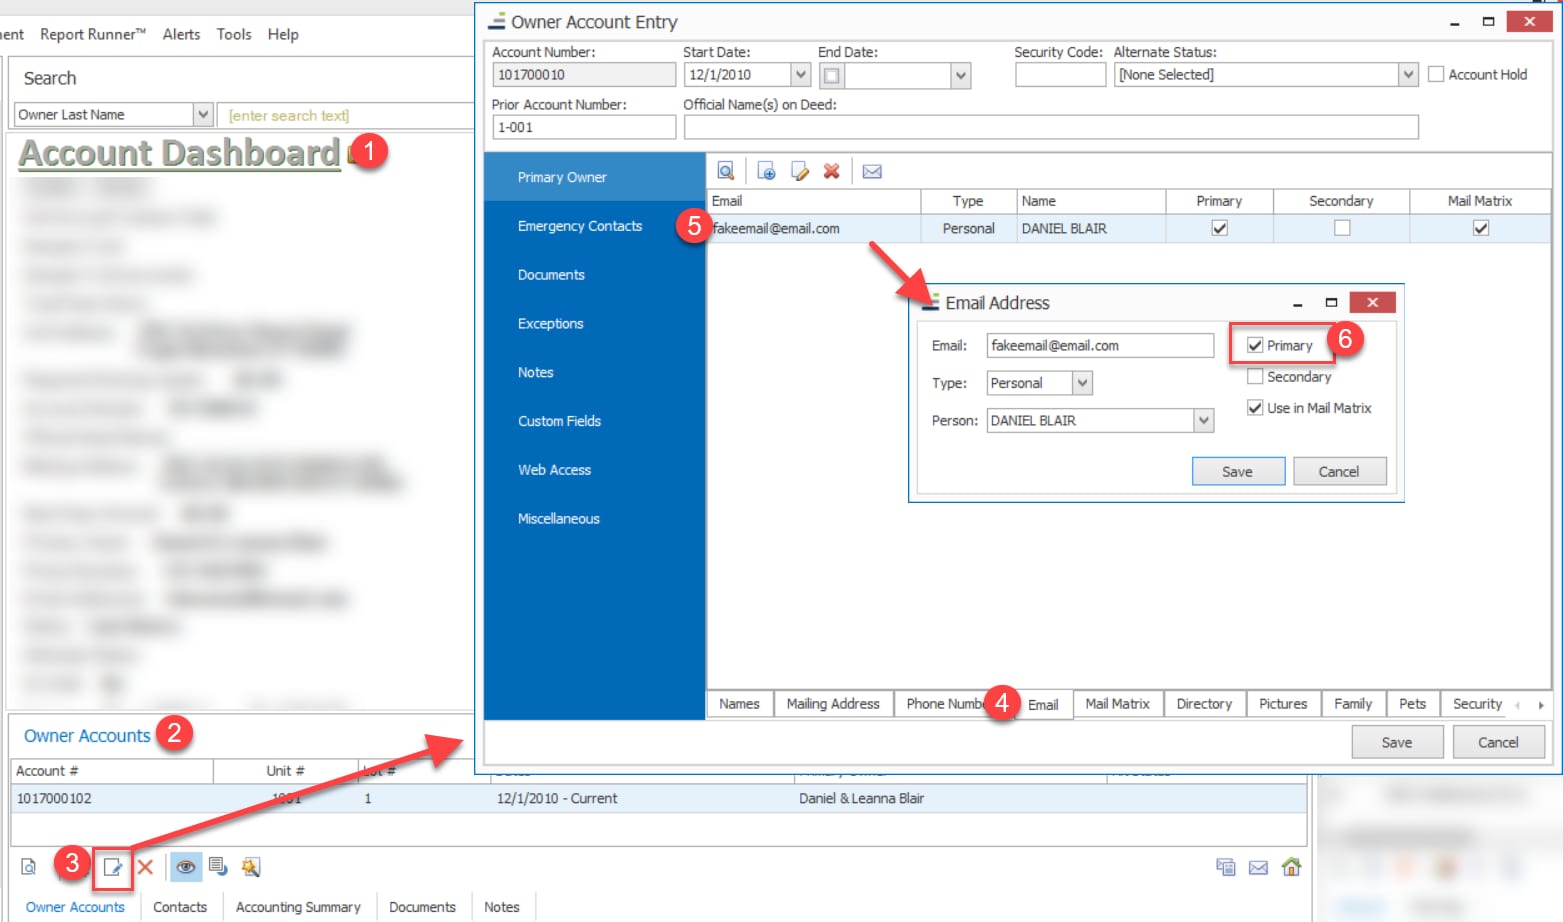Click Cancel in the Email Address dialog
The height and width of the screenshot is (922, 1563).
click(1339, 472)
